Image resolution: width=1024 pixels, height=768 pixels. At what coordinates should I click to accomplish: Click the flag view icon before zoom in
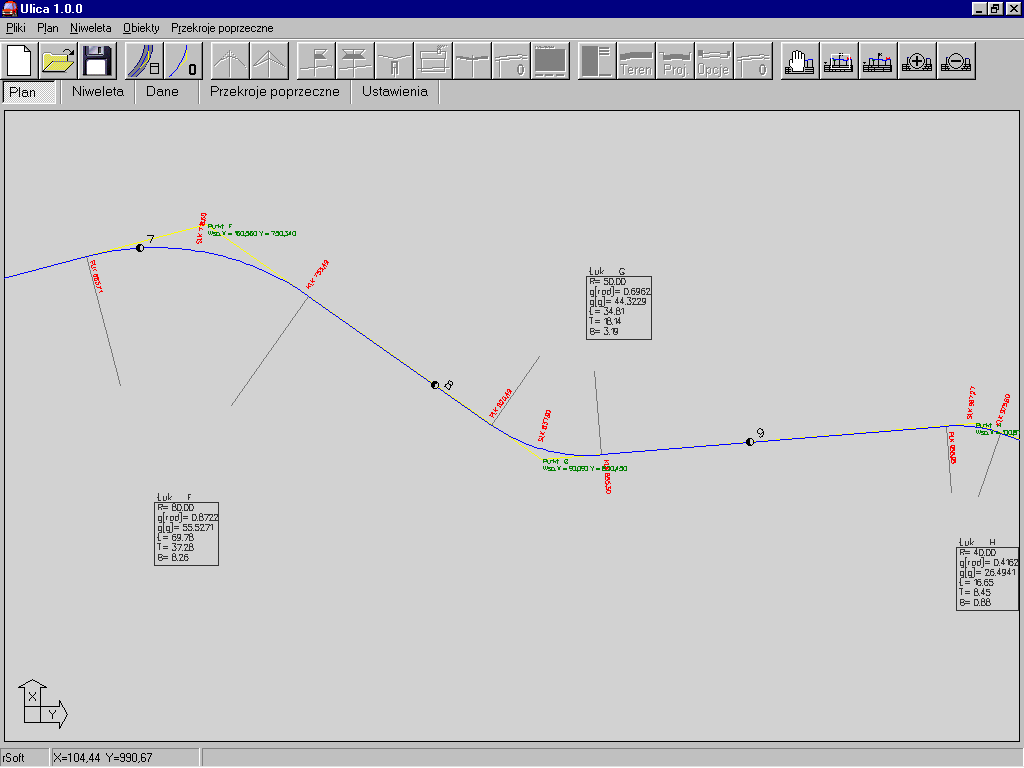877,61
